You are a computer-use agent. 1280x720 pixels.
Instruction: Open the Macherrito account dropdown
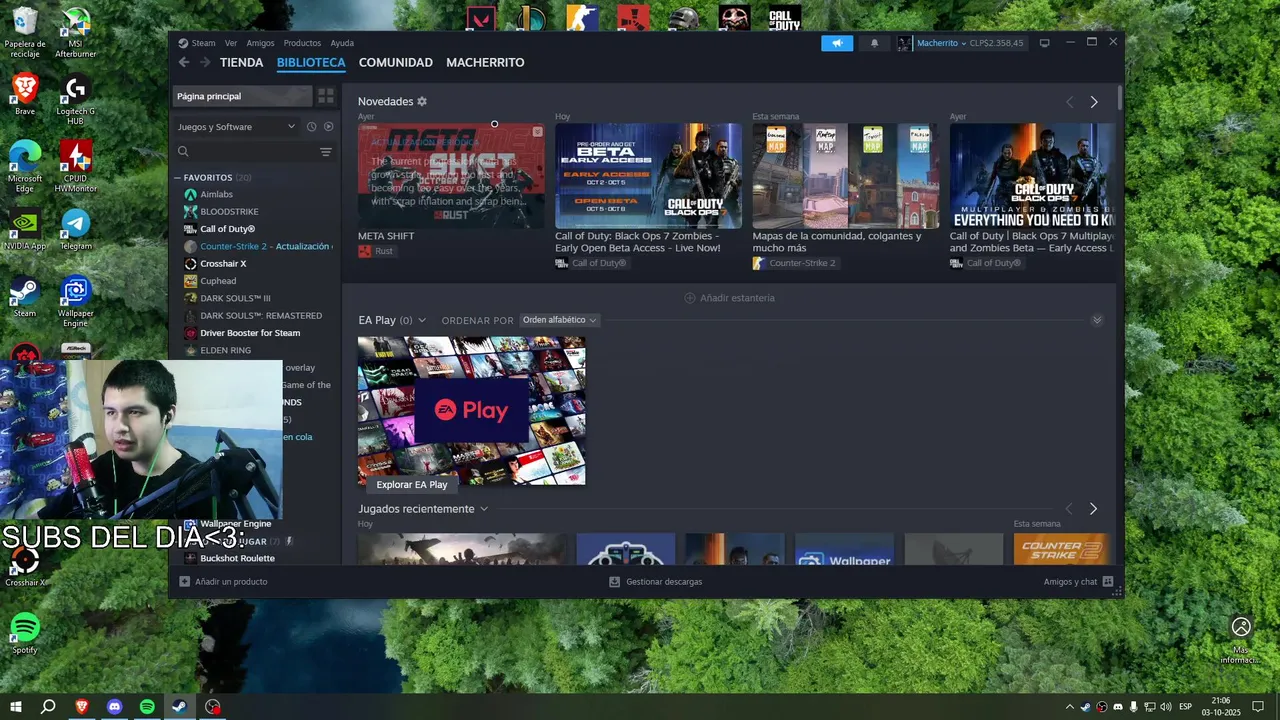(941, 43)
